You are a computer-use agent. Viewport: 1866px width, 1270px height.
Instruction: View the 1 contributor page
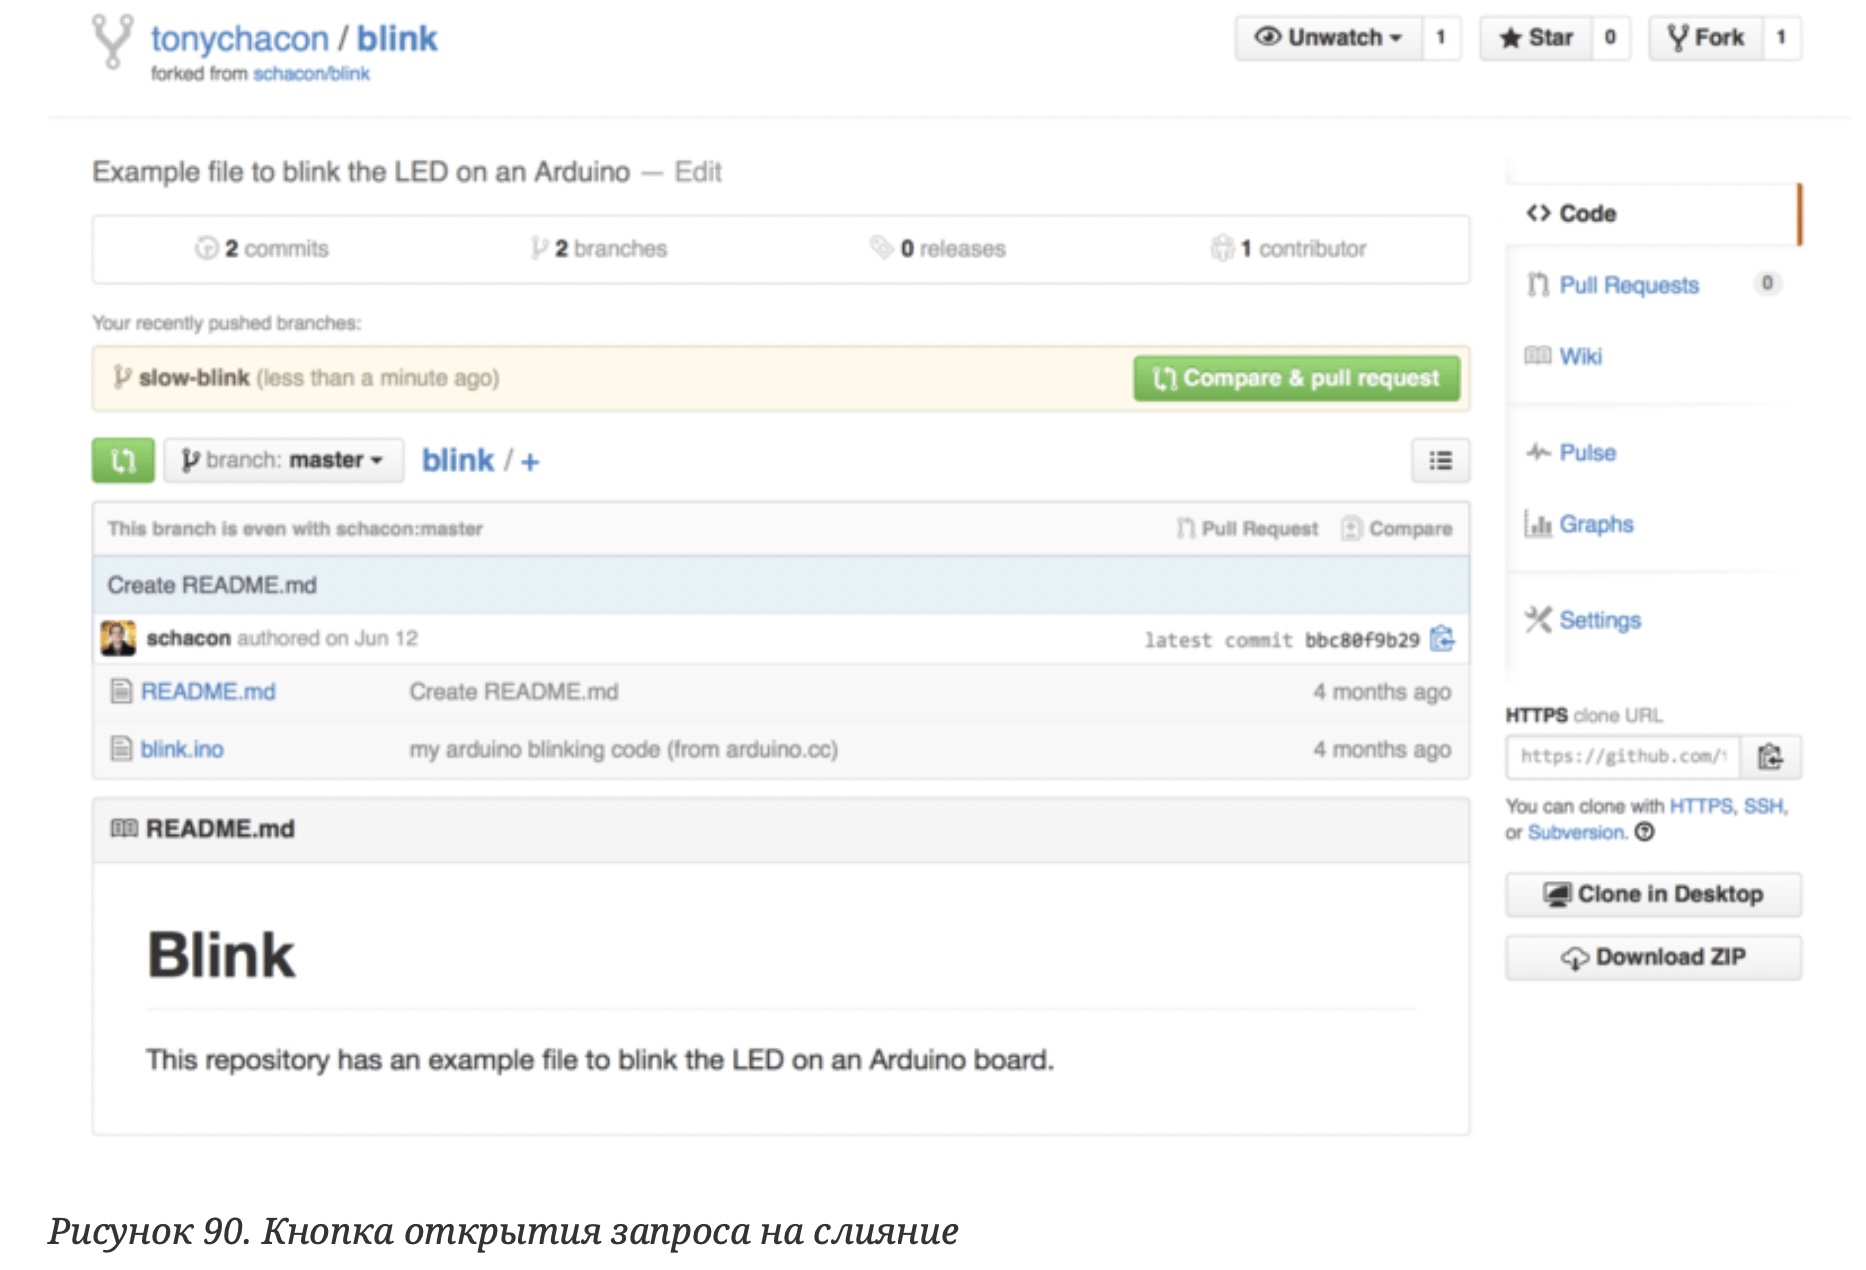1288,248
